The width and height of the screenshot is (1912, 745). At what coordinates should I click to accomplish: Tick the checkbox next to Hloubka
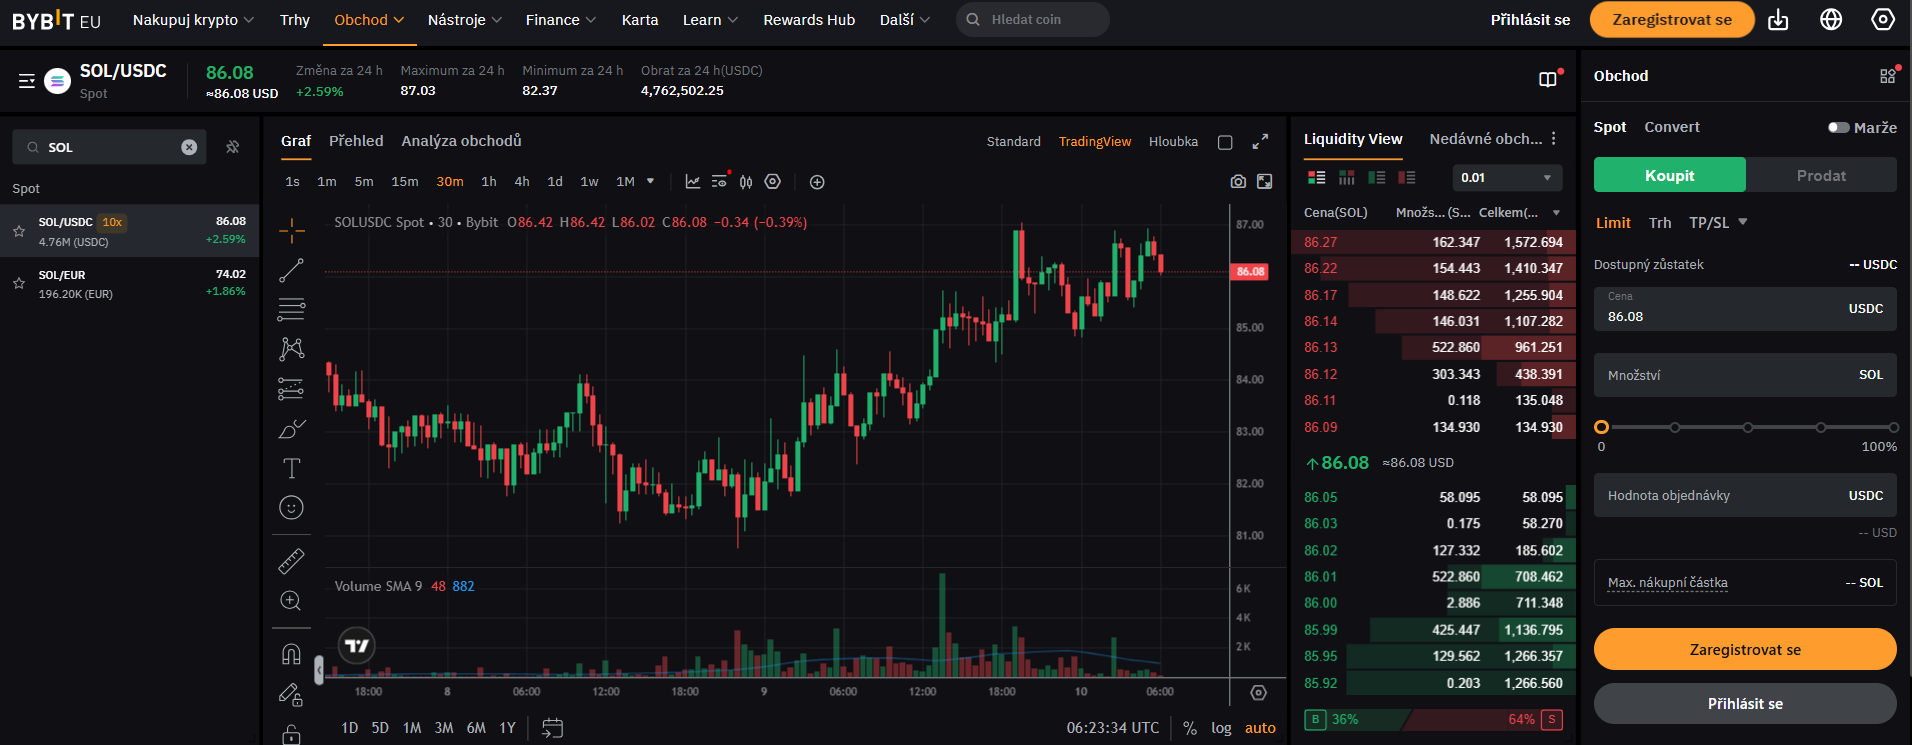coord(1225,142)
